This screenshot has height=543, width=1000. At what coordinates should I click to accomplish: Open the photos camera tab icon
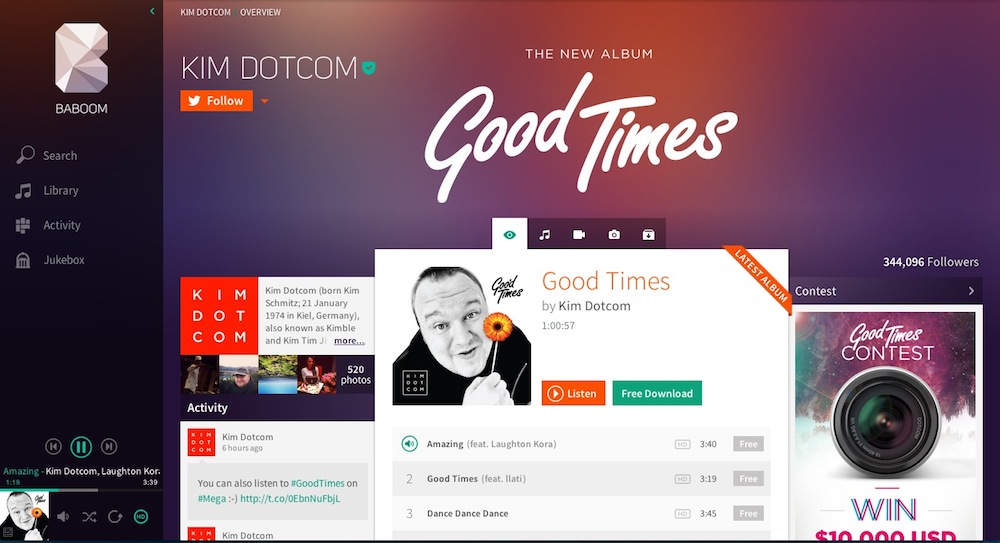pyautogui.click(x=614, y=235)
